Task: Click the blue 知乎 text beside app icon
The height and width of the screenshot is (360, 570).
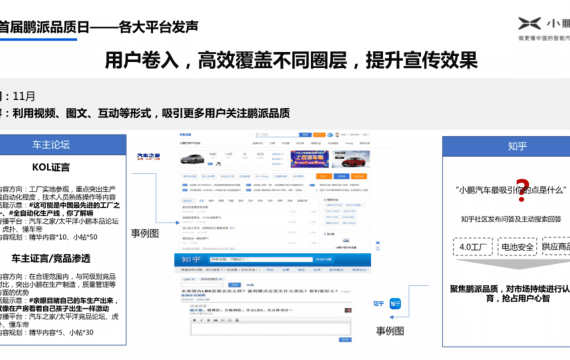Action: (x=378, y=303)
